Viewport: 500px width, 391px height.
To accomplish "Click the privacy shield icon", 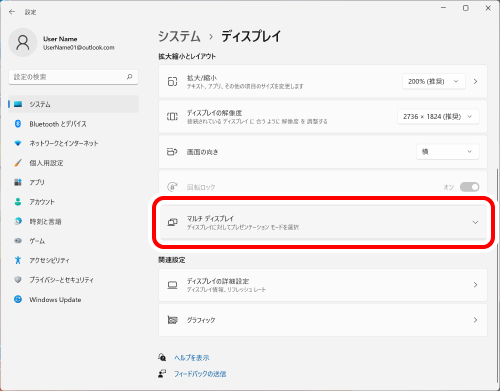I will click(x=18, y=280).
